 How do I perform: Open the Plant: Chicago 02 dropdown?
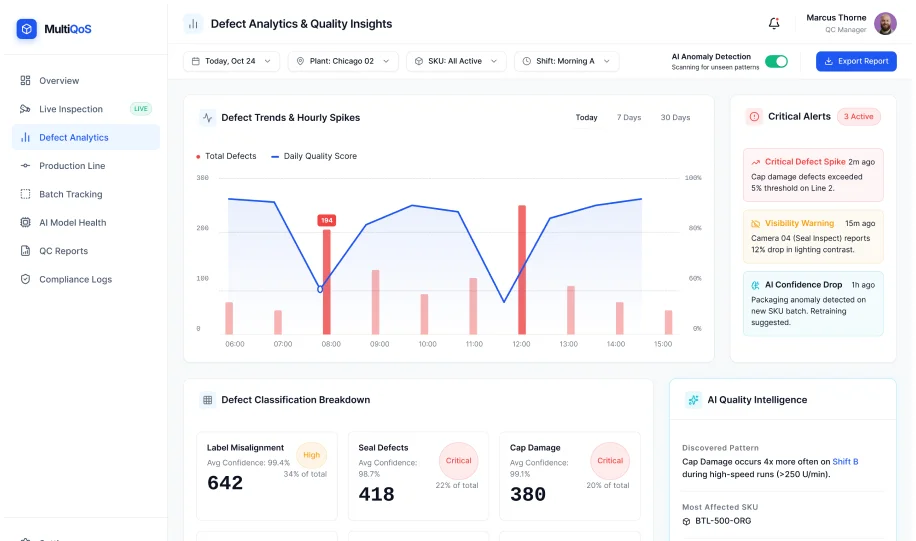pos(343,61)
